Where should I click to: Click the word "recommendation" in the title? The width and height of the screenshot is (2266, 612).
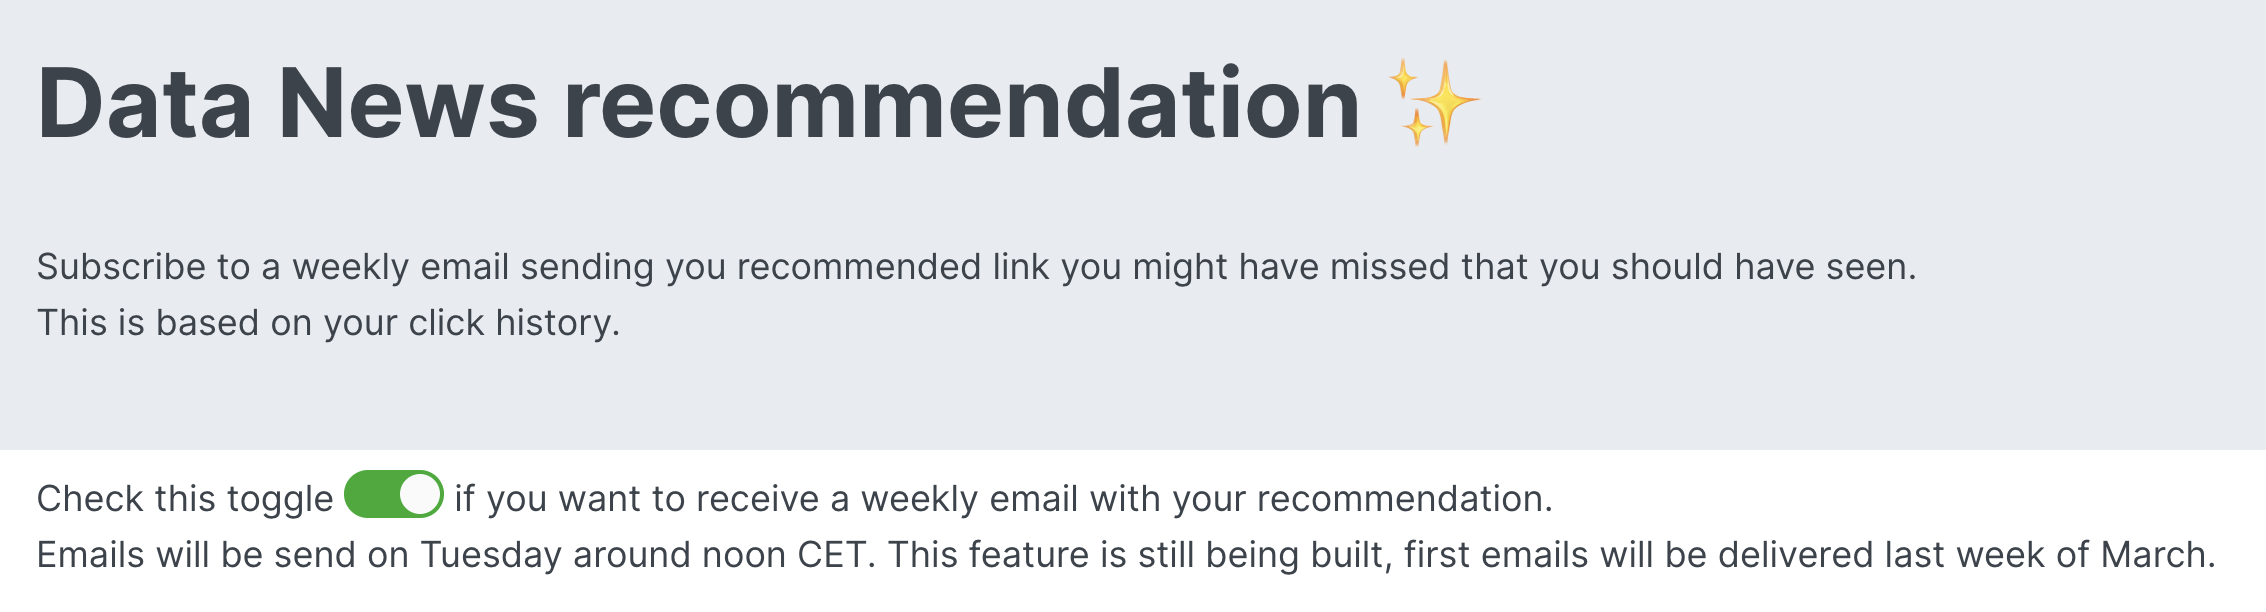tap(961, 103)
